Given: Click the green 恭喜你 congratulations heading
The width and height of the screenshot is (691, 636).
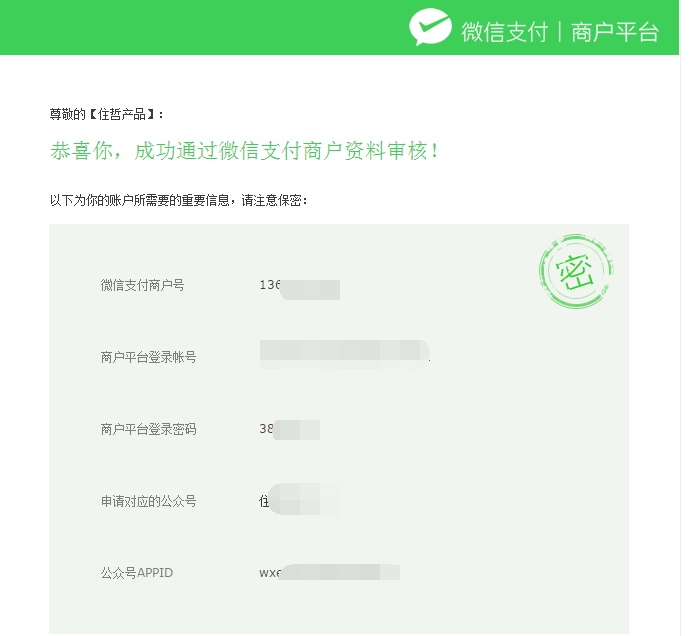Looking at the screenshot, I should pos(244,152).
